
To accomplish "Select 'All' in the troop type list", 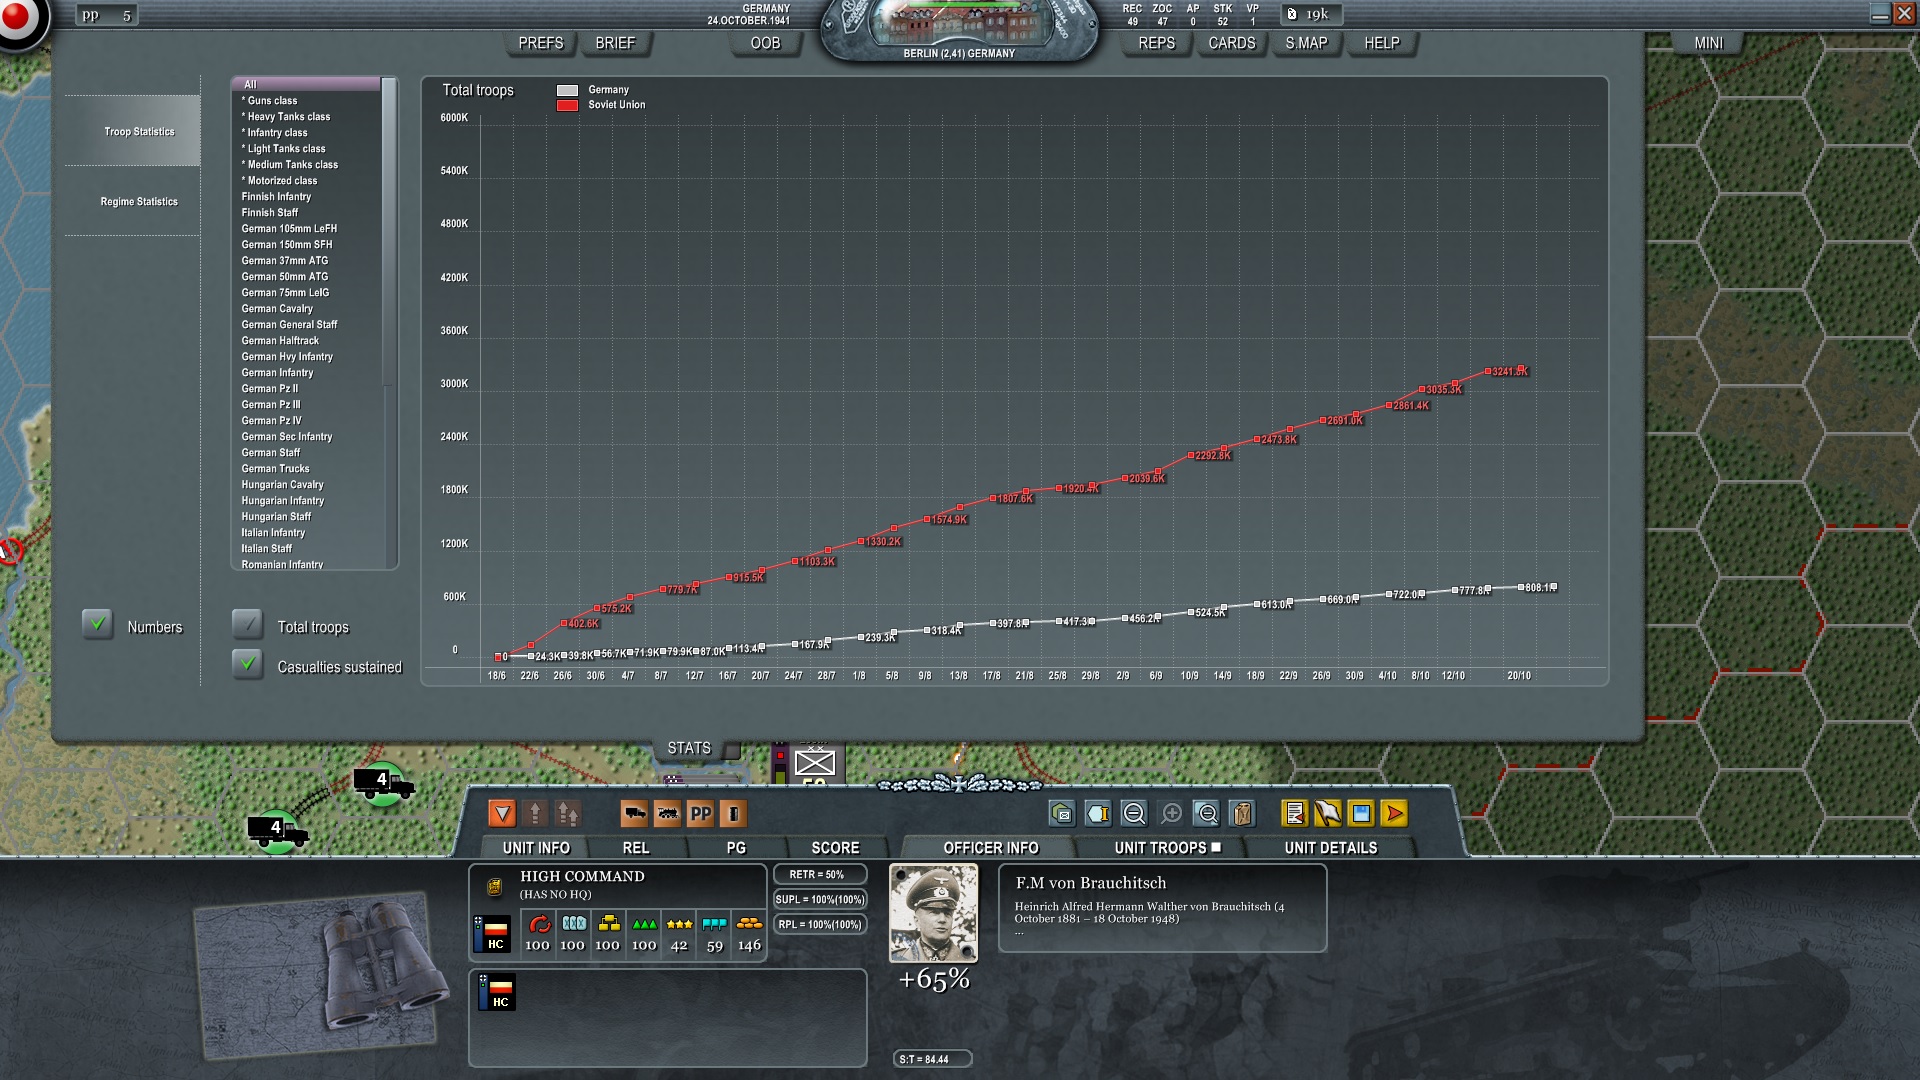I will point(306,84).
